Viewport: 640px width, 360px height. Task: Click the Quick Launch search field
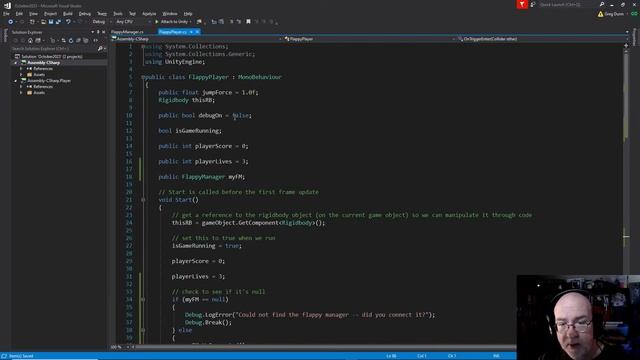pos(567,4)
